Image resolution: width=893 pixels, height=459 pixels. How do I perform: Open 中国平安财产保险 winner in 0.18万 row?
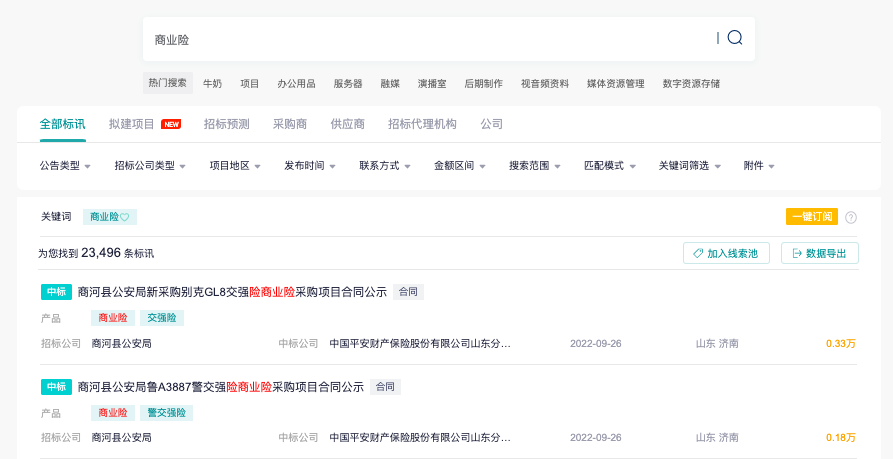click(x=420, y=438)
